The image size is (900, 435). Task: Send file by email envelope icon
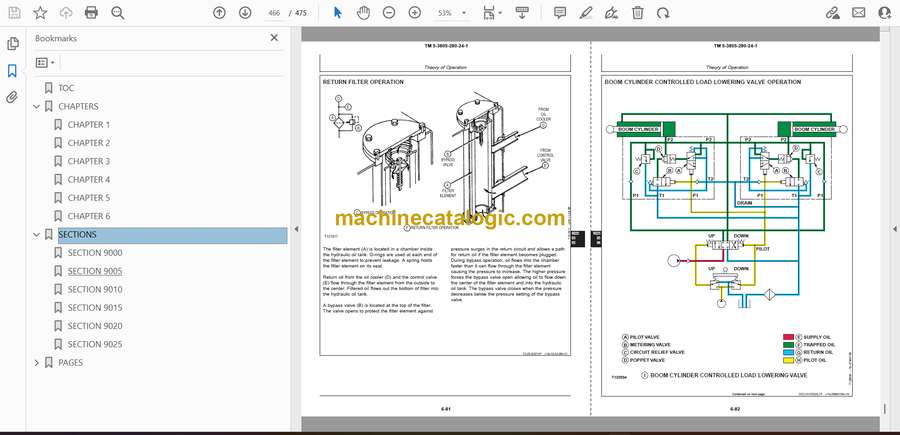point(857,13)
